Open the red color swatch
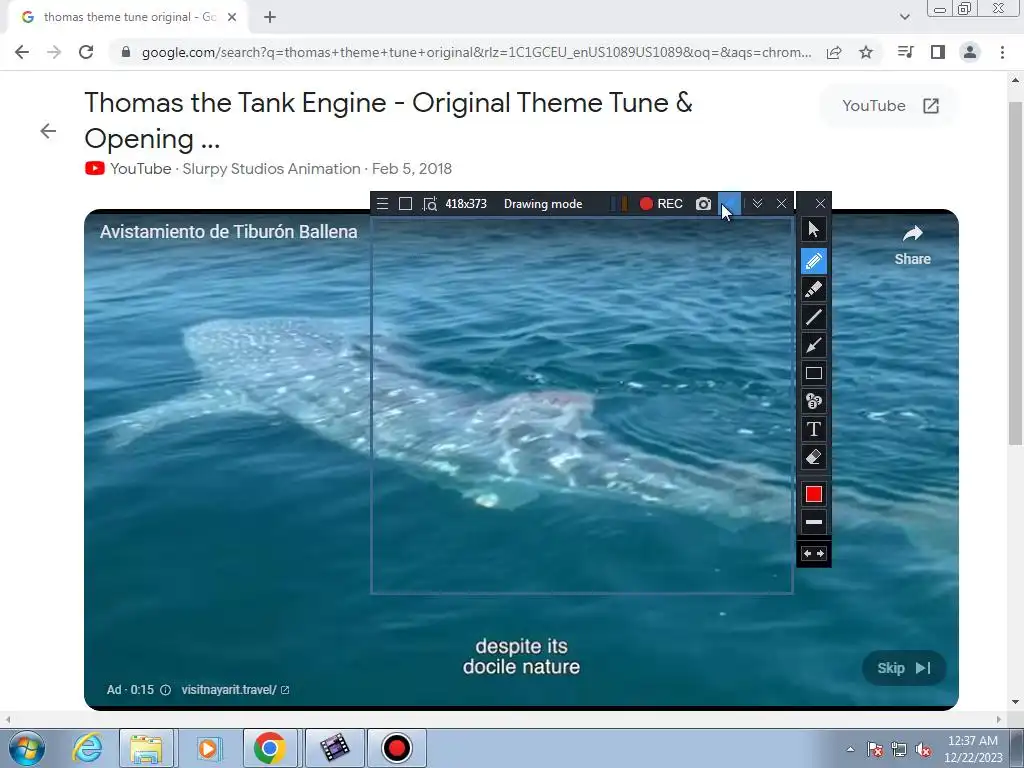The height and width of the screenshot is (768, 1024). pos(814,494)
